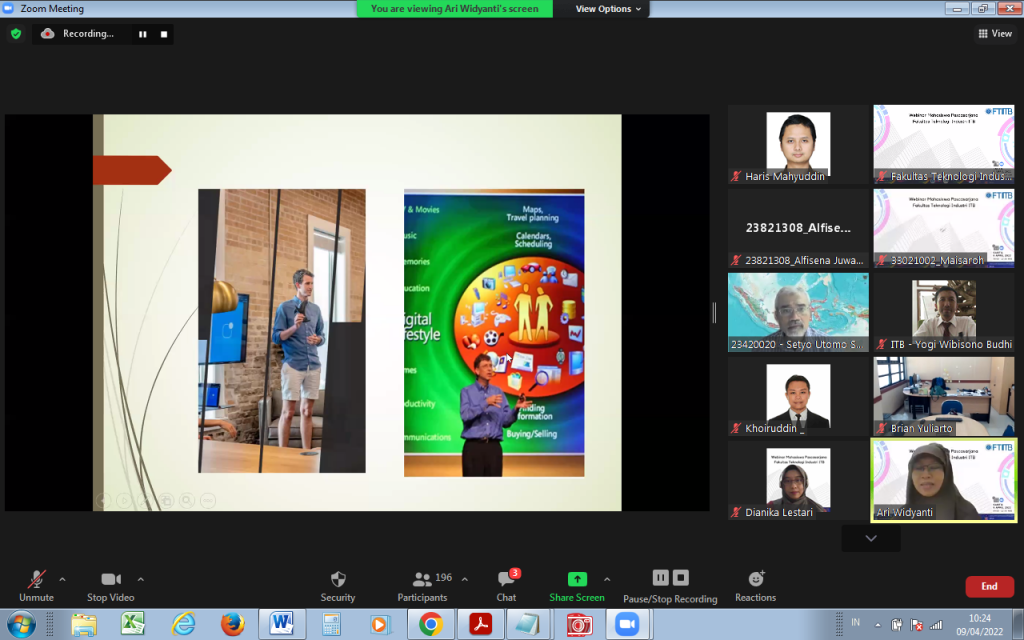The width and height of the screenshot is (1024, 640).
Task: Expand video options arrow beside Stop Video
Action: 140,579
